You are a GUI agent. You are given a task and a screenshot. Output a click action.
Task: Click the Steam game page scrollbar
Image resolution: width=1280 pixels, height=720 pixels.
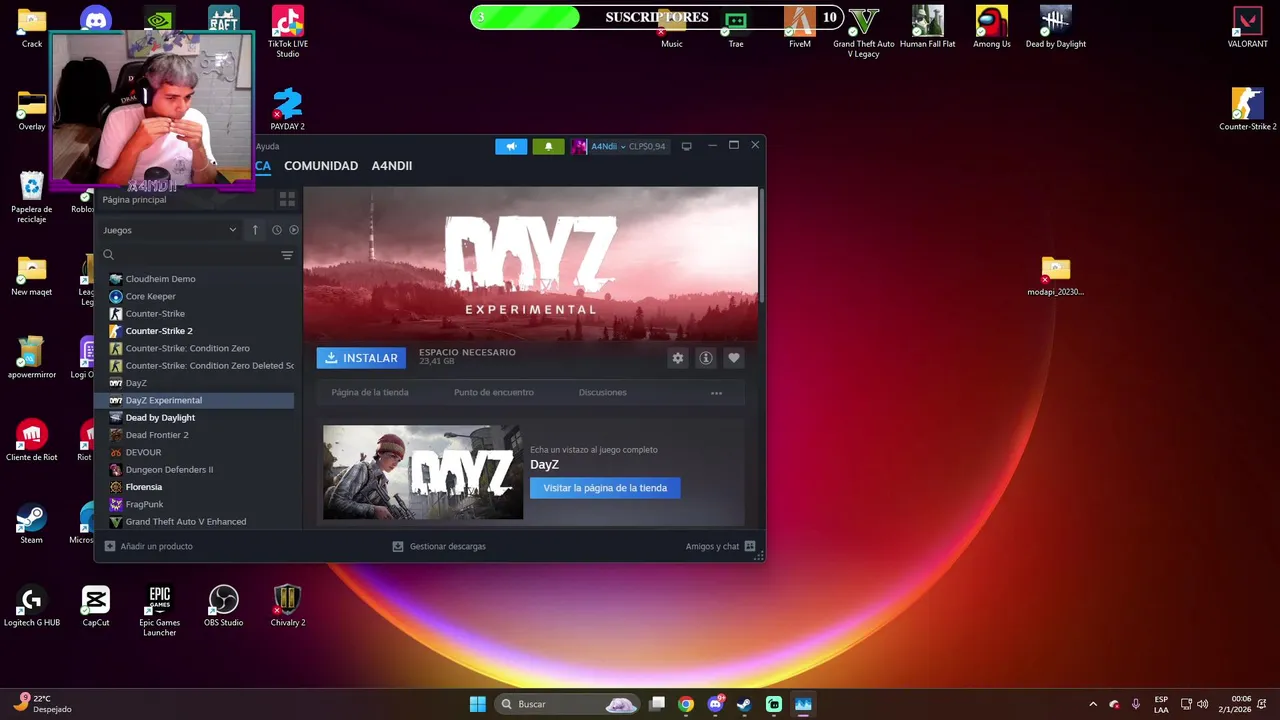[761, 245]
